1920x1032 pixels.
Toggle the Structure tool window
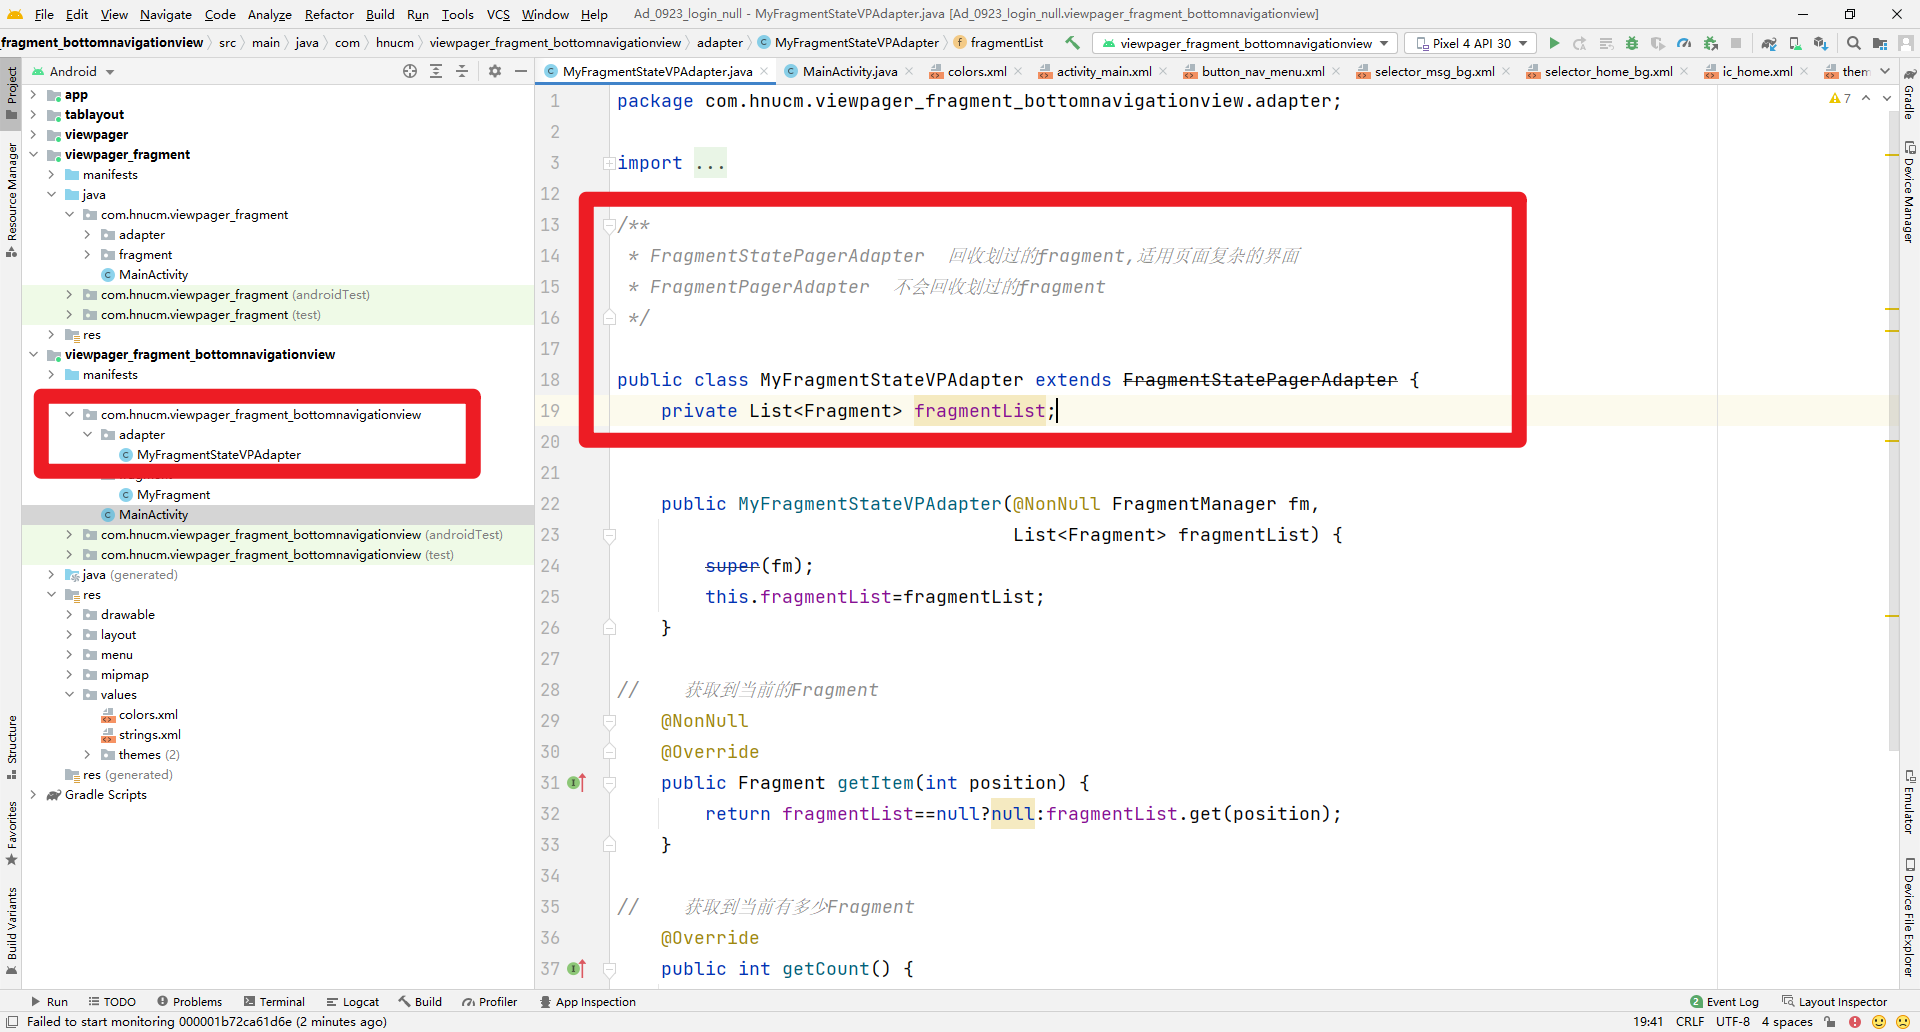[x=12, y=747]
